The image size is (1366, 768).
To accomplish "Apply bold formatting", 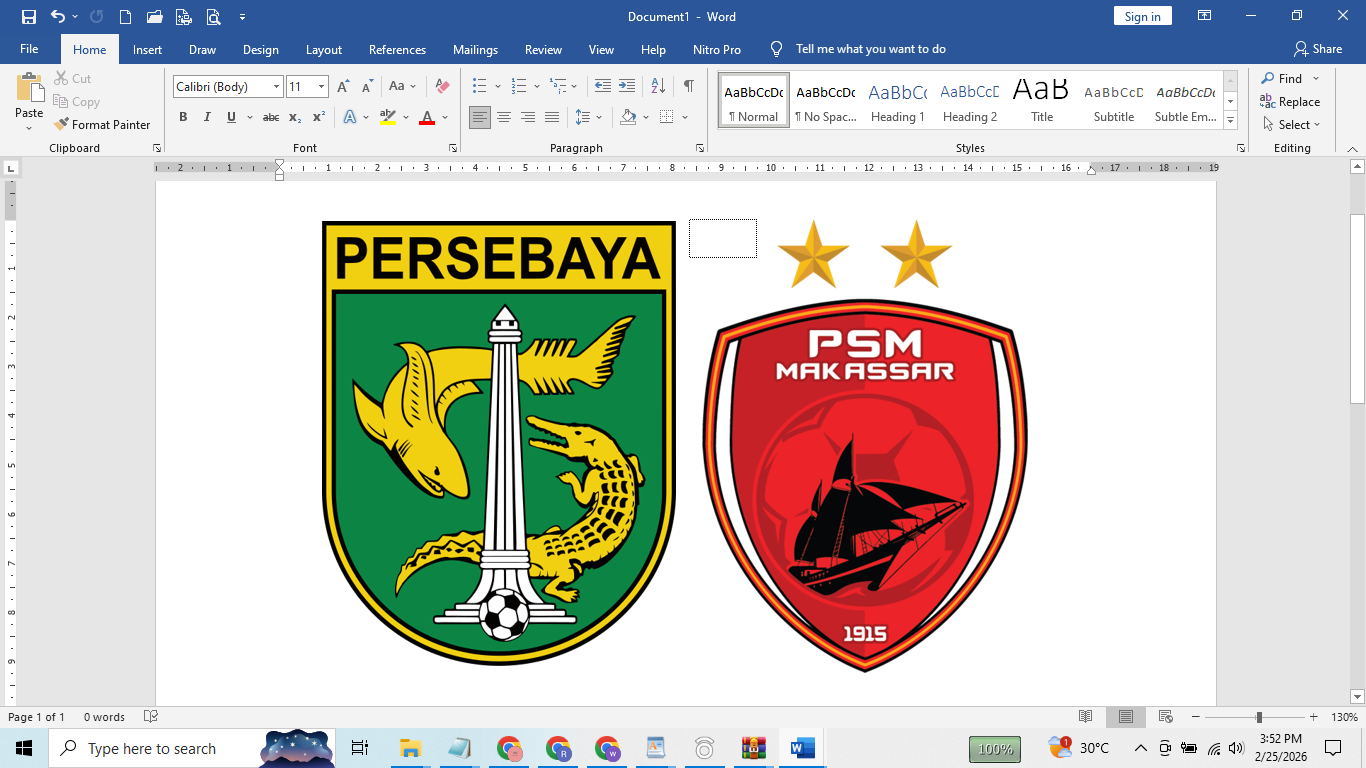I will point(183,117).
